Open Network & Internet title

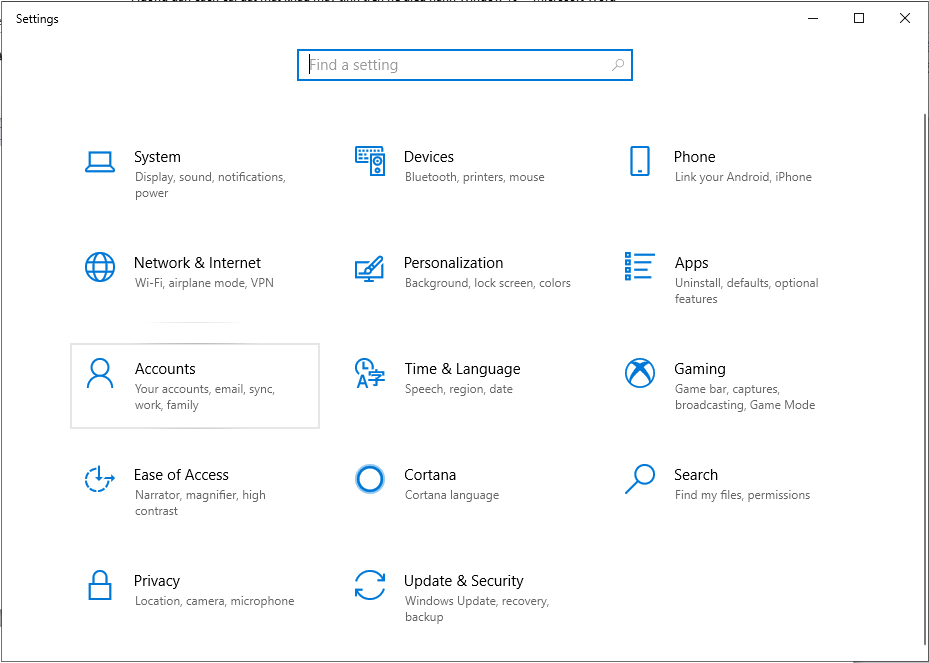[197, 263]
